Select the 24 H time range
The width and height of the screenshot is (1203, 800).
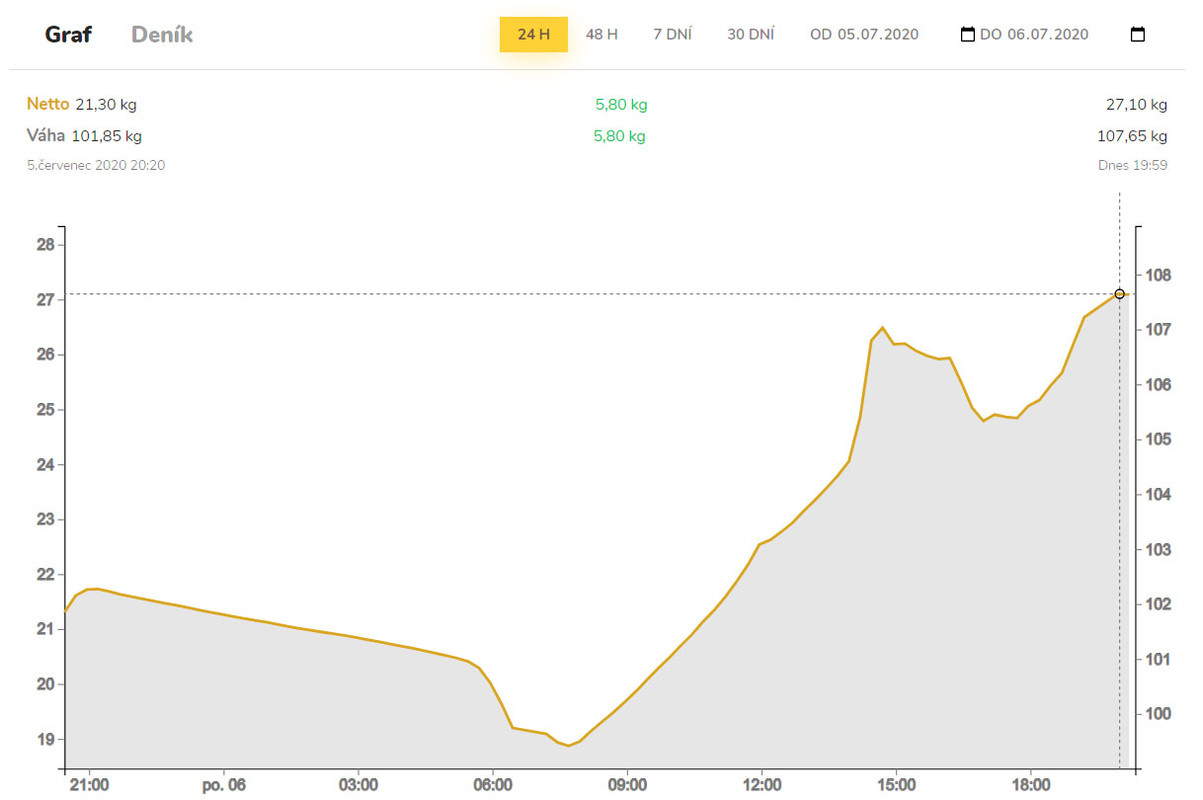click(534, 34)
